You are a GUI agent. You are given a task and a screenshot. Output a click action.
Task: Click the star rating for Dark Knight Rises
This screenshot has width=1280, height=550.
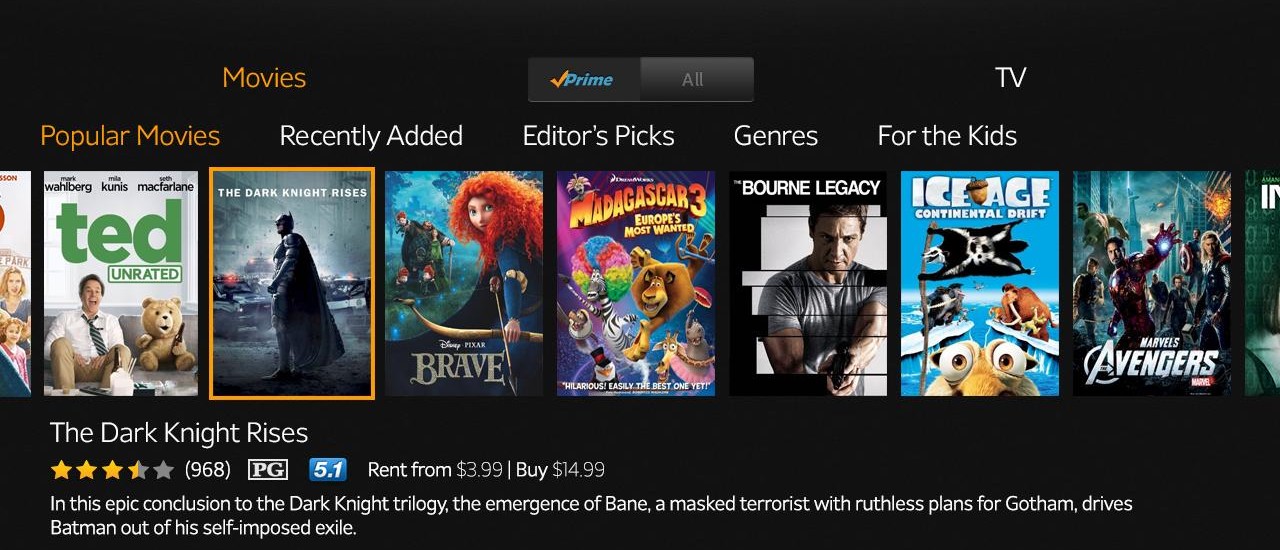coord(112,469)
